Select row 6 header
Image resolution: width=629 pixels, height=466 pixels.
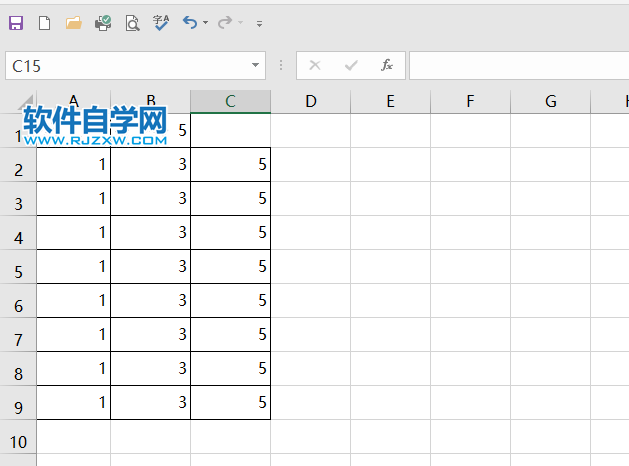pos(18,301)
